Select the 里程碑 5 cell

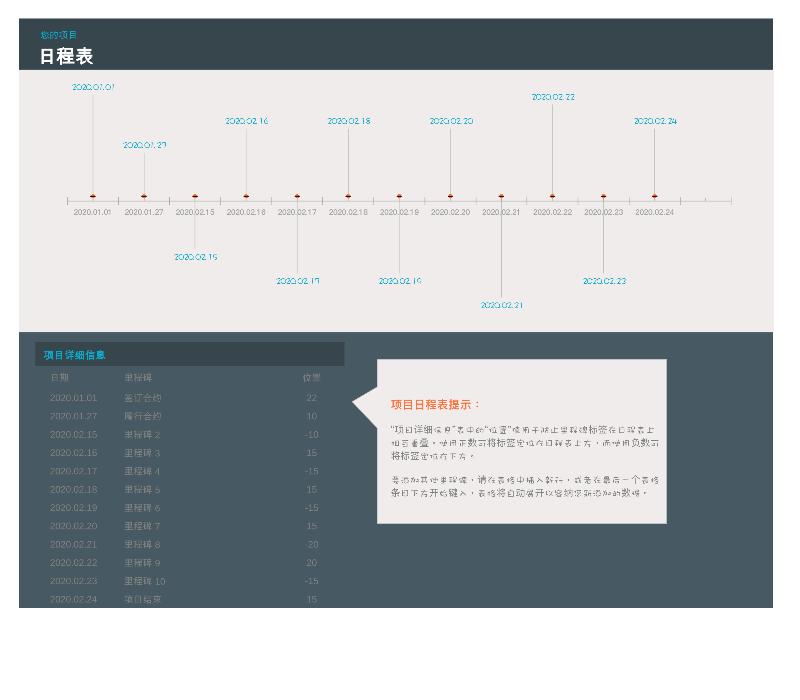pyautogui.click(x=142, y=490)
